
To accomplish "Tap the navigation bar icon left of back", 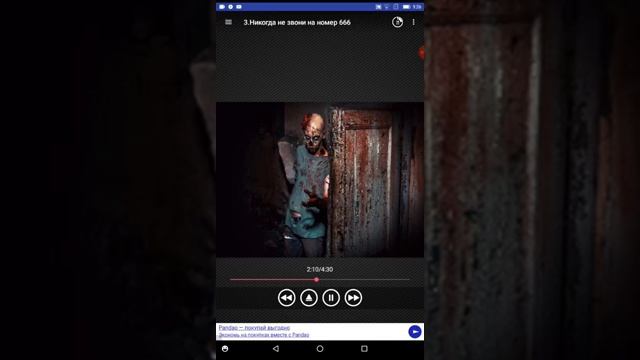I will pyautogui.click(x=225, y=349).
